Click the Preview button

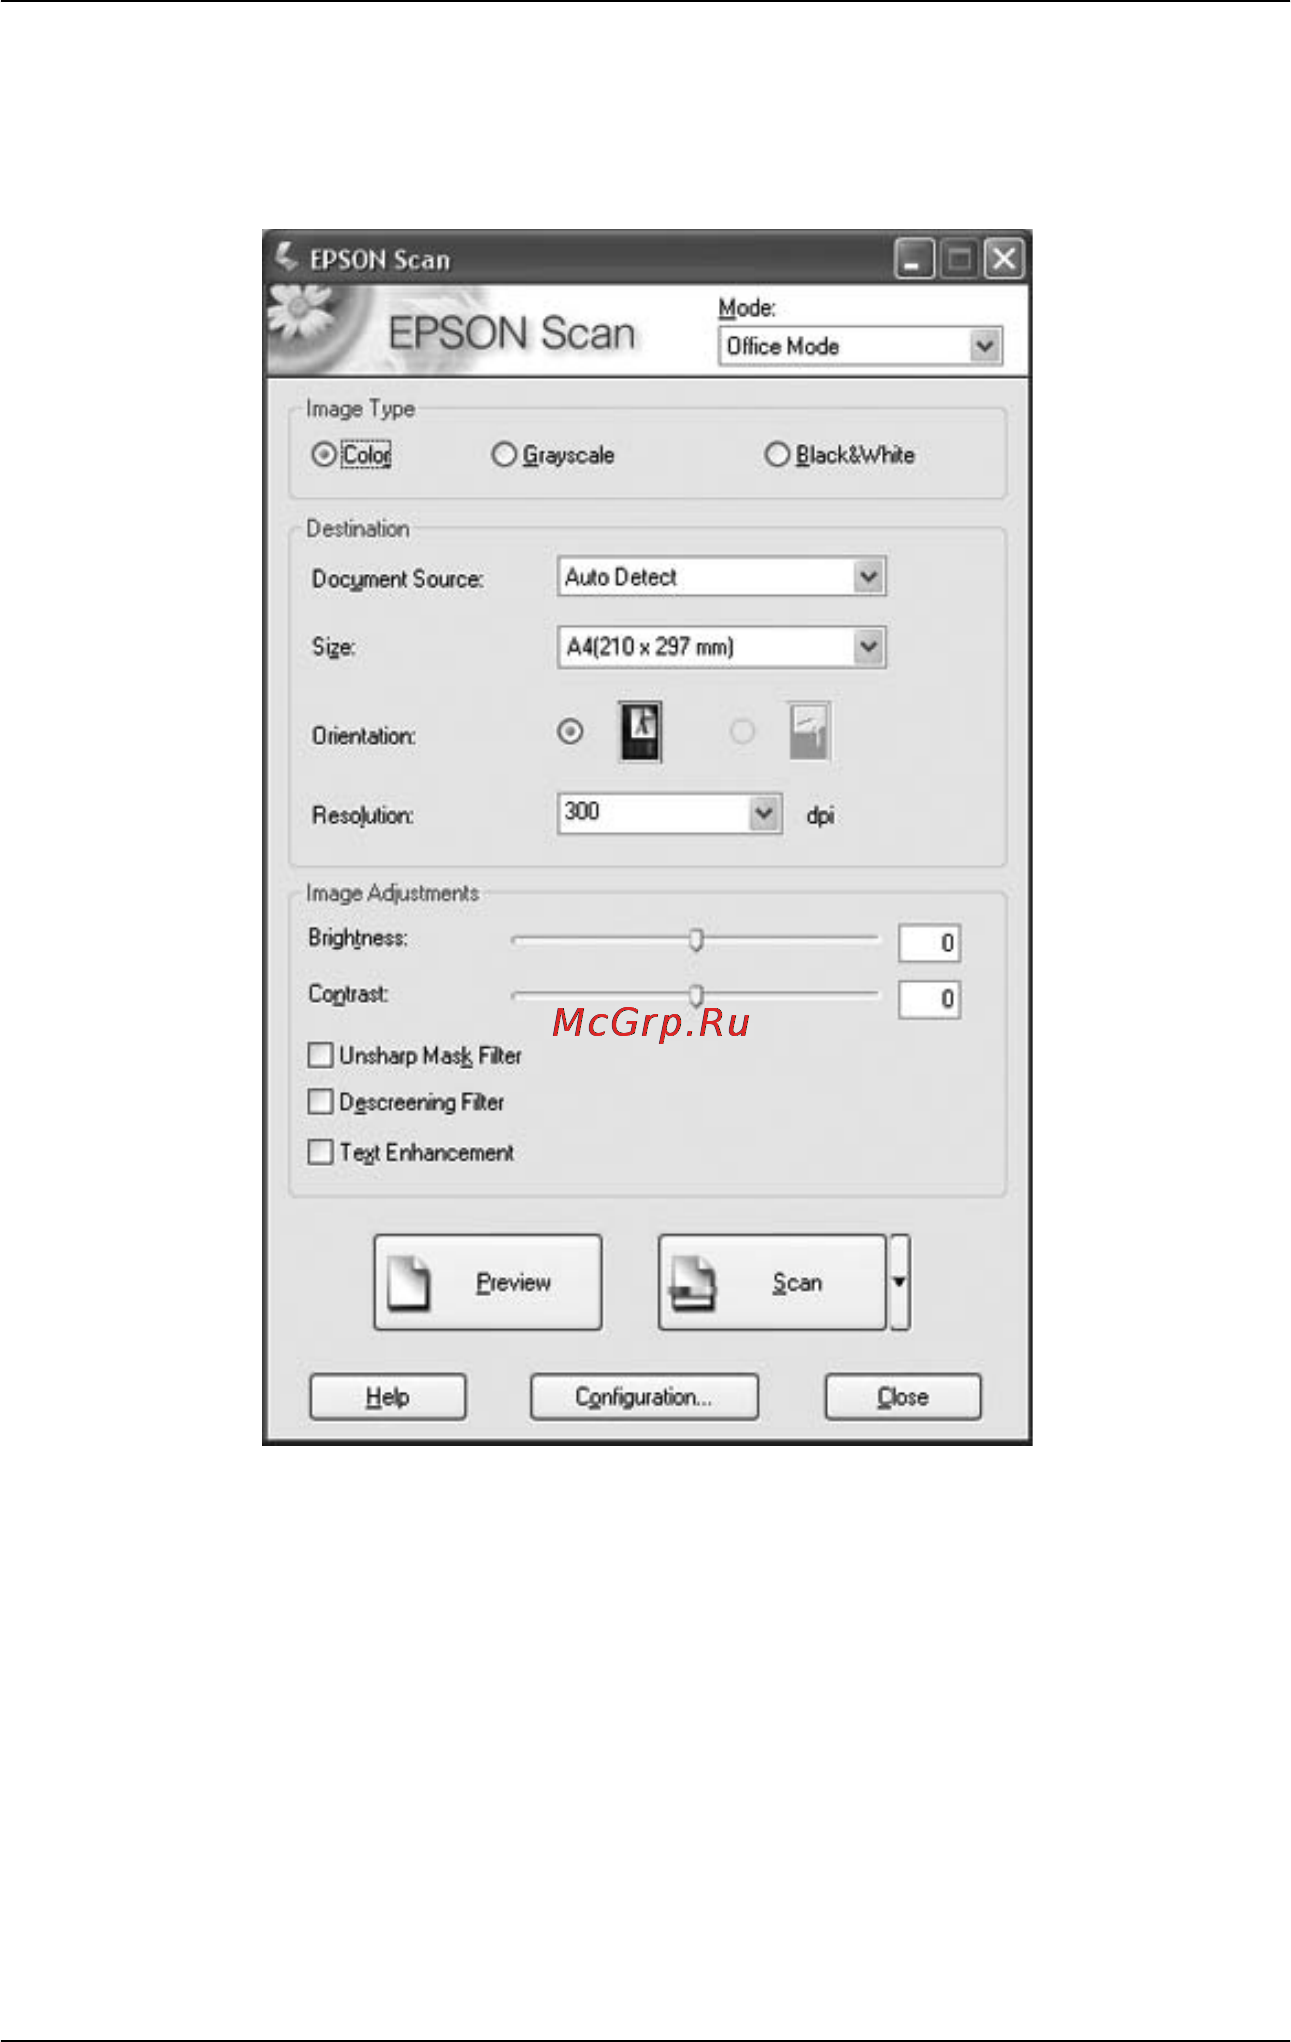click(488, 1282)
